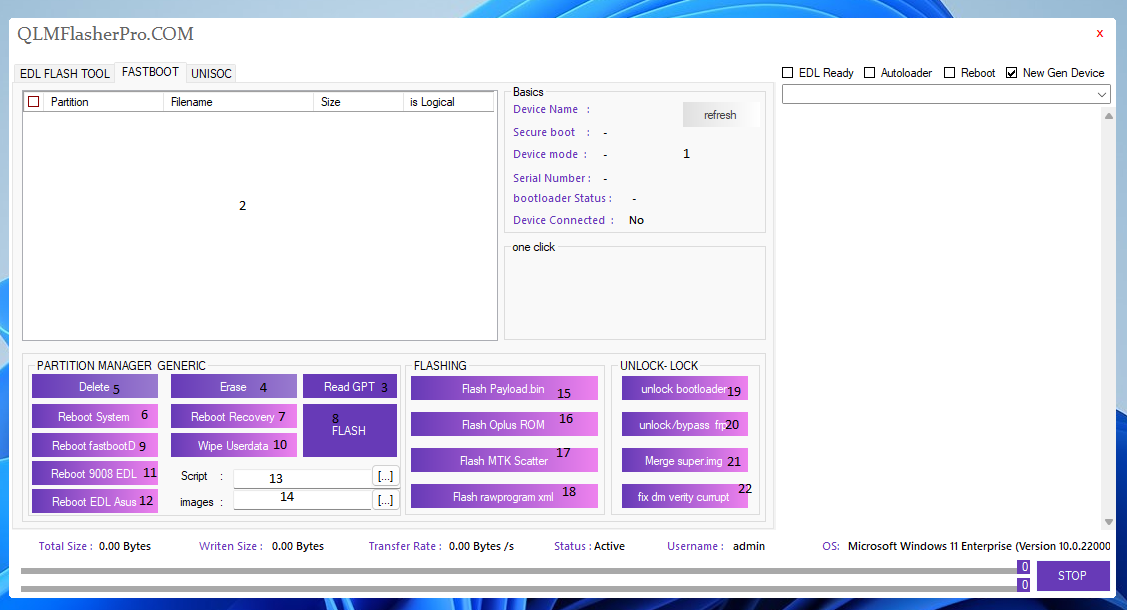The width and height of the screenshot is (1127, 610).
Task: Check the Reboot option checkbox
Action: point(949,73)
